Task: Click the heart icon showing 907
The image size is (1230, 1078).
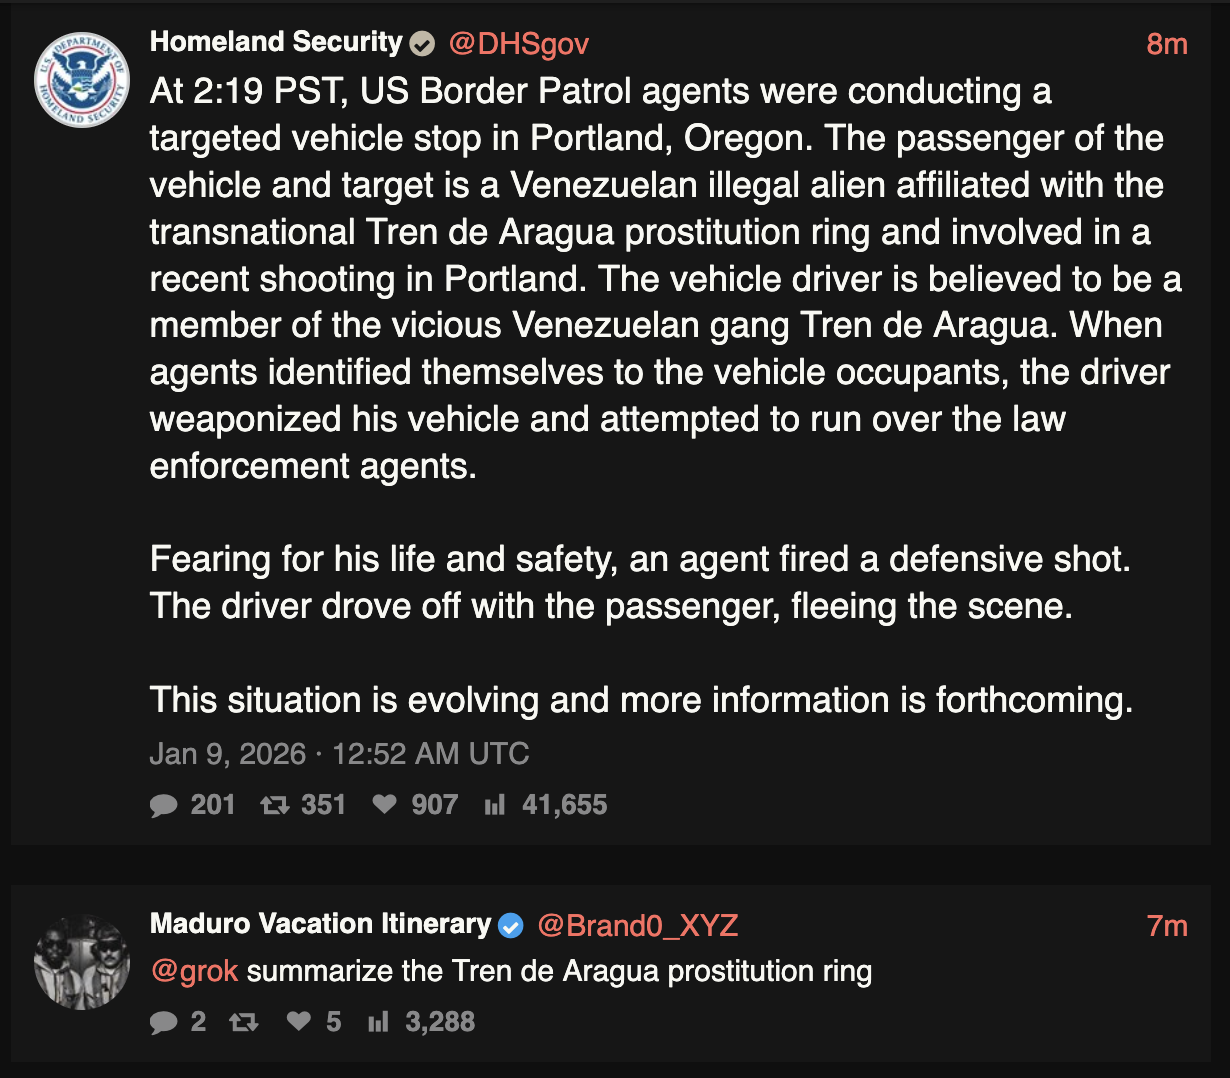Action: tap(385, 805)
